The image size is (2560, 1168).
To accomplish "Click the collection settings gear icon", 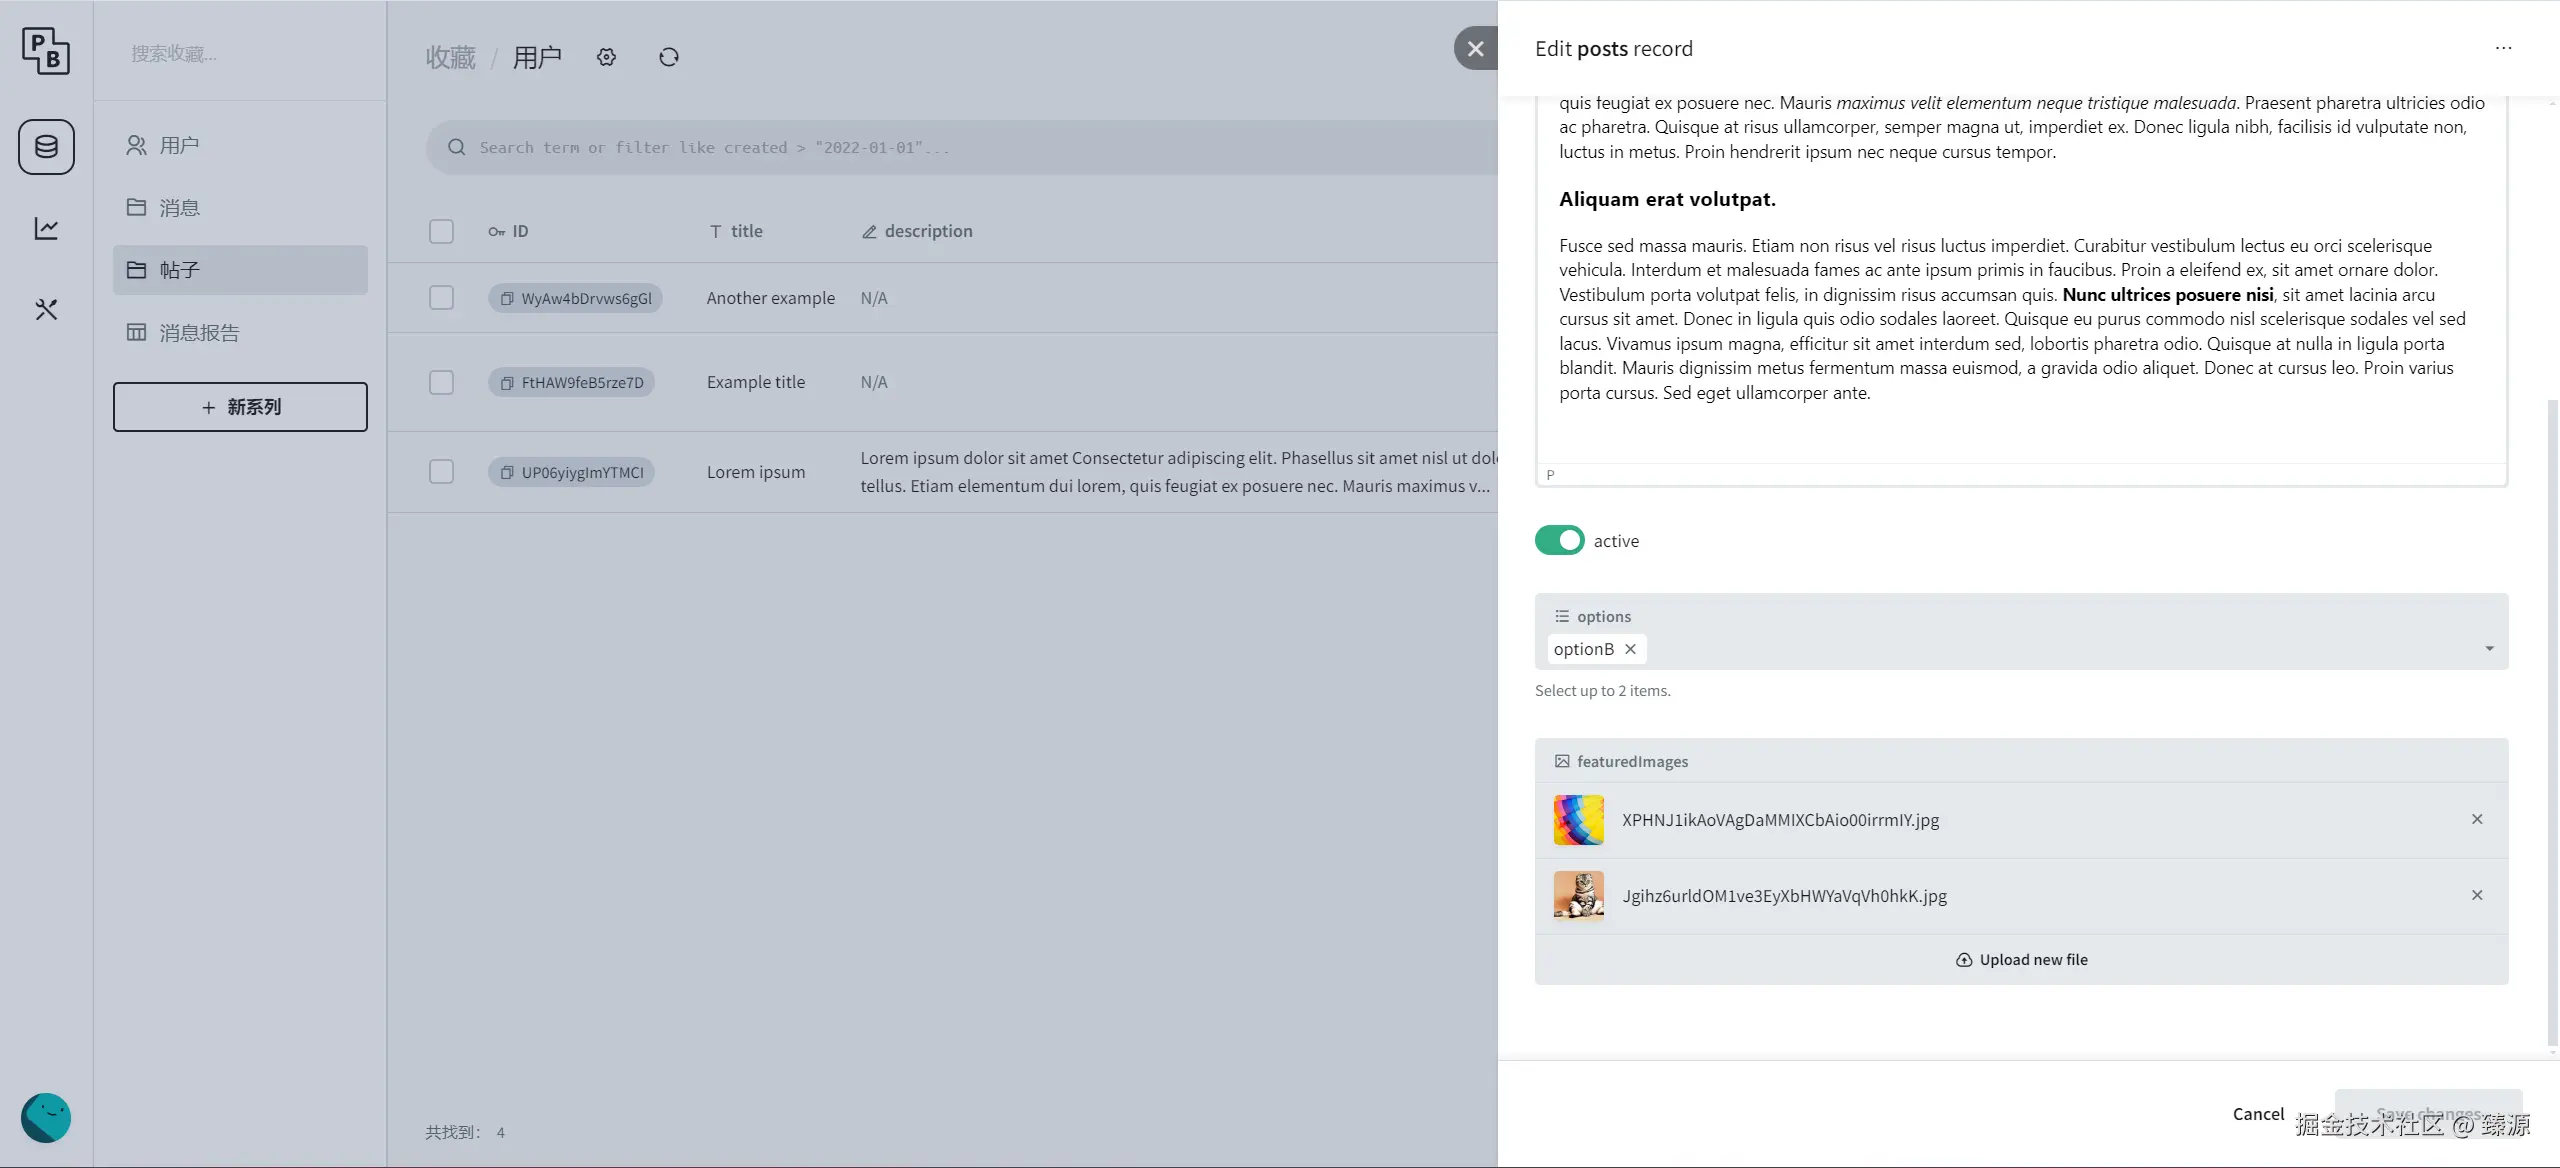I will click(606, 57).
